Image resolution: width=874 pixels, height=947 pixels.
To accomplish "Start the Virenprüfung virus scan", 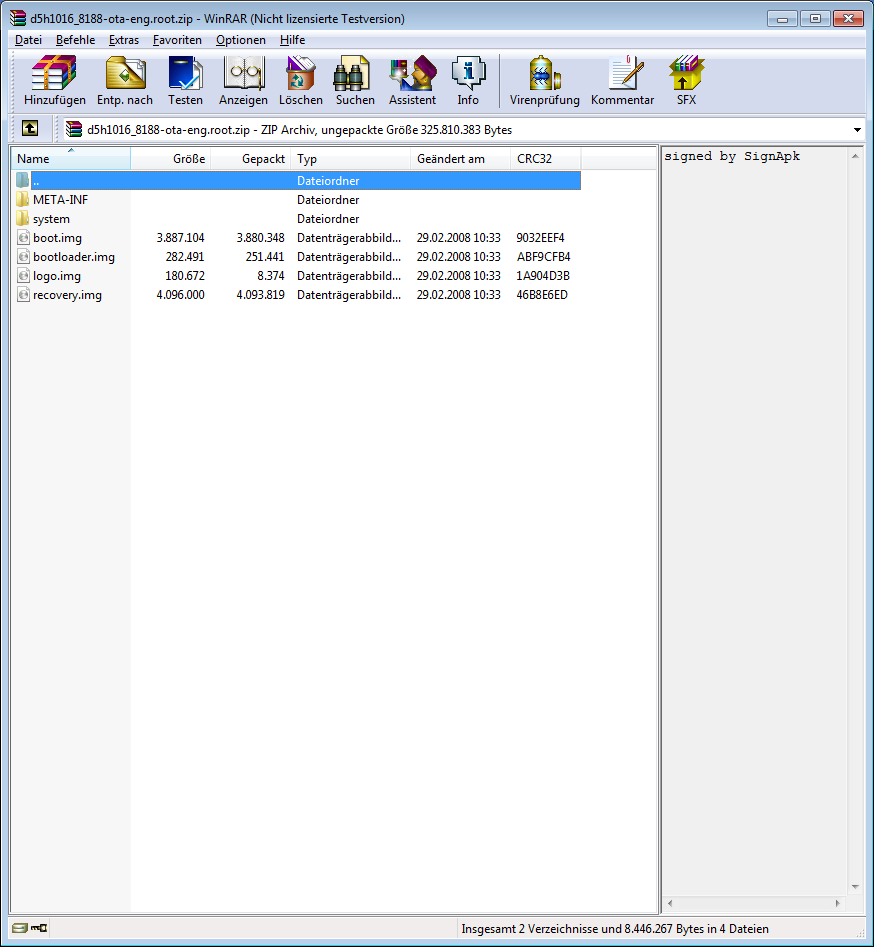I will 544,80.
